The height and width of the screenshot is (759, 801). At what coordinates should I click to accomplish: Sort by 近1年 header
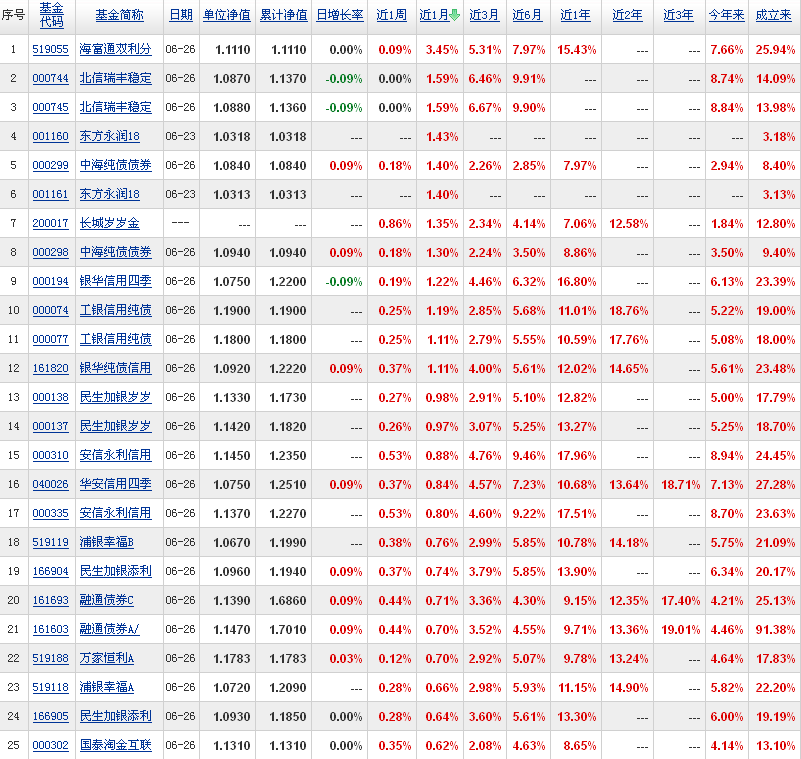pyautogui.click(x=576, y=15)
